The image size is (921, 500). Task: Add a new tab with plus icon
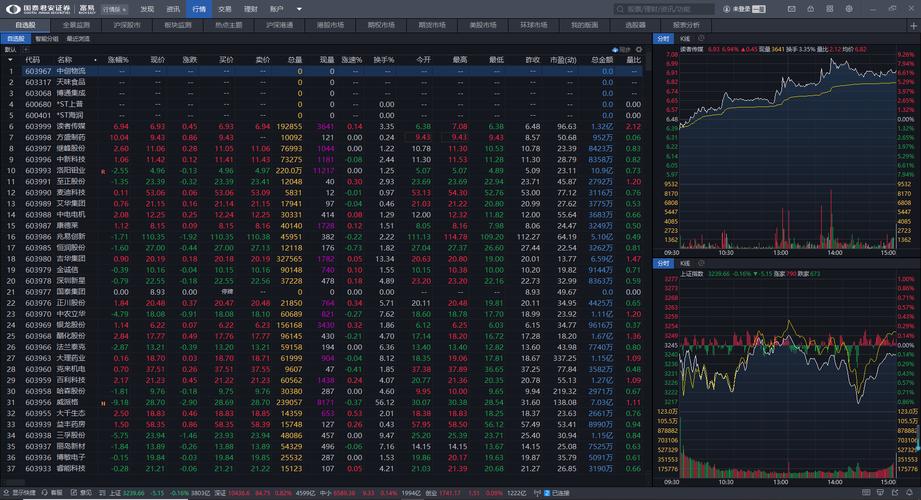coord(913,26)
